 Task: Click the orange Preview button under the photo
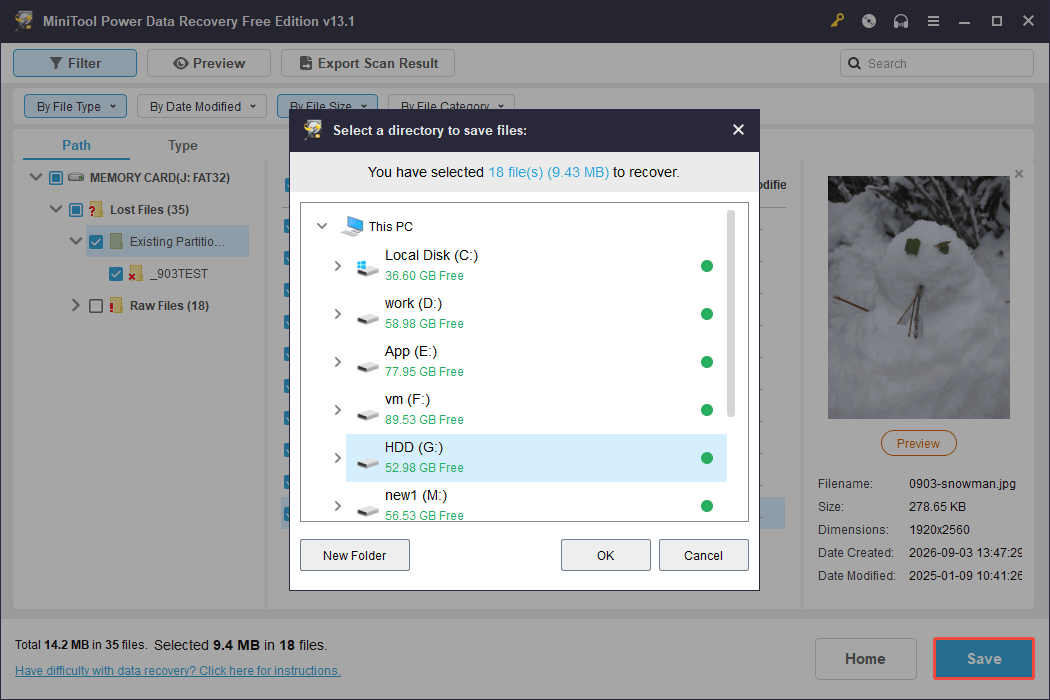click(x=918, y=443)
